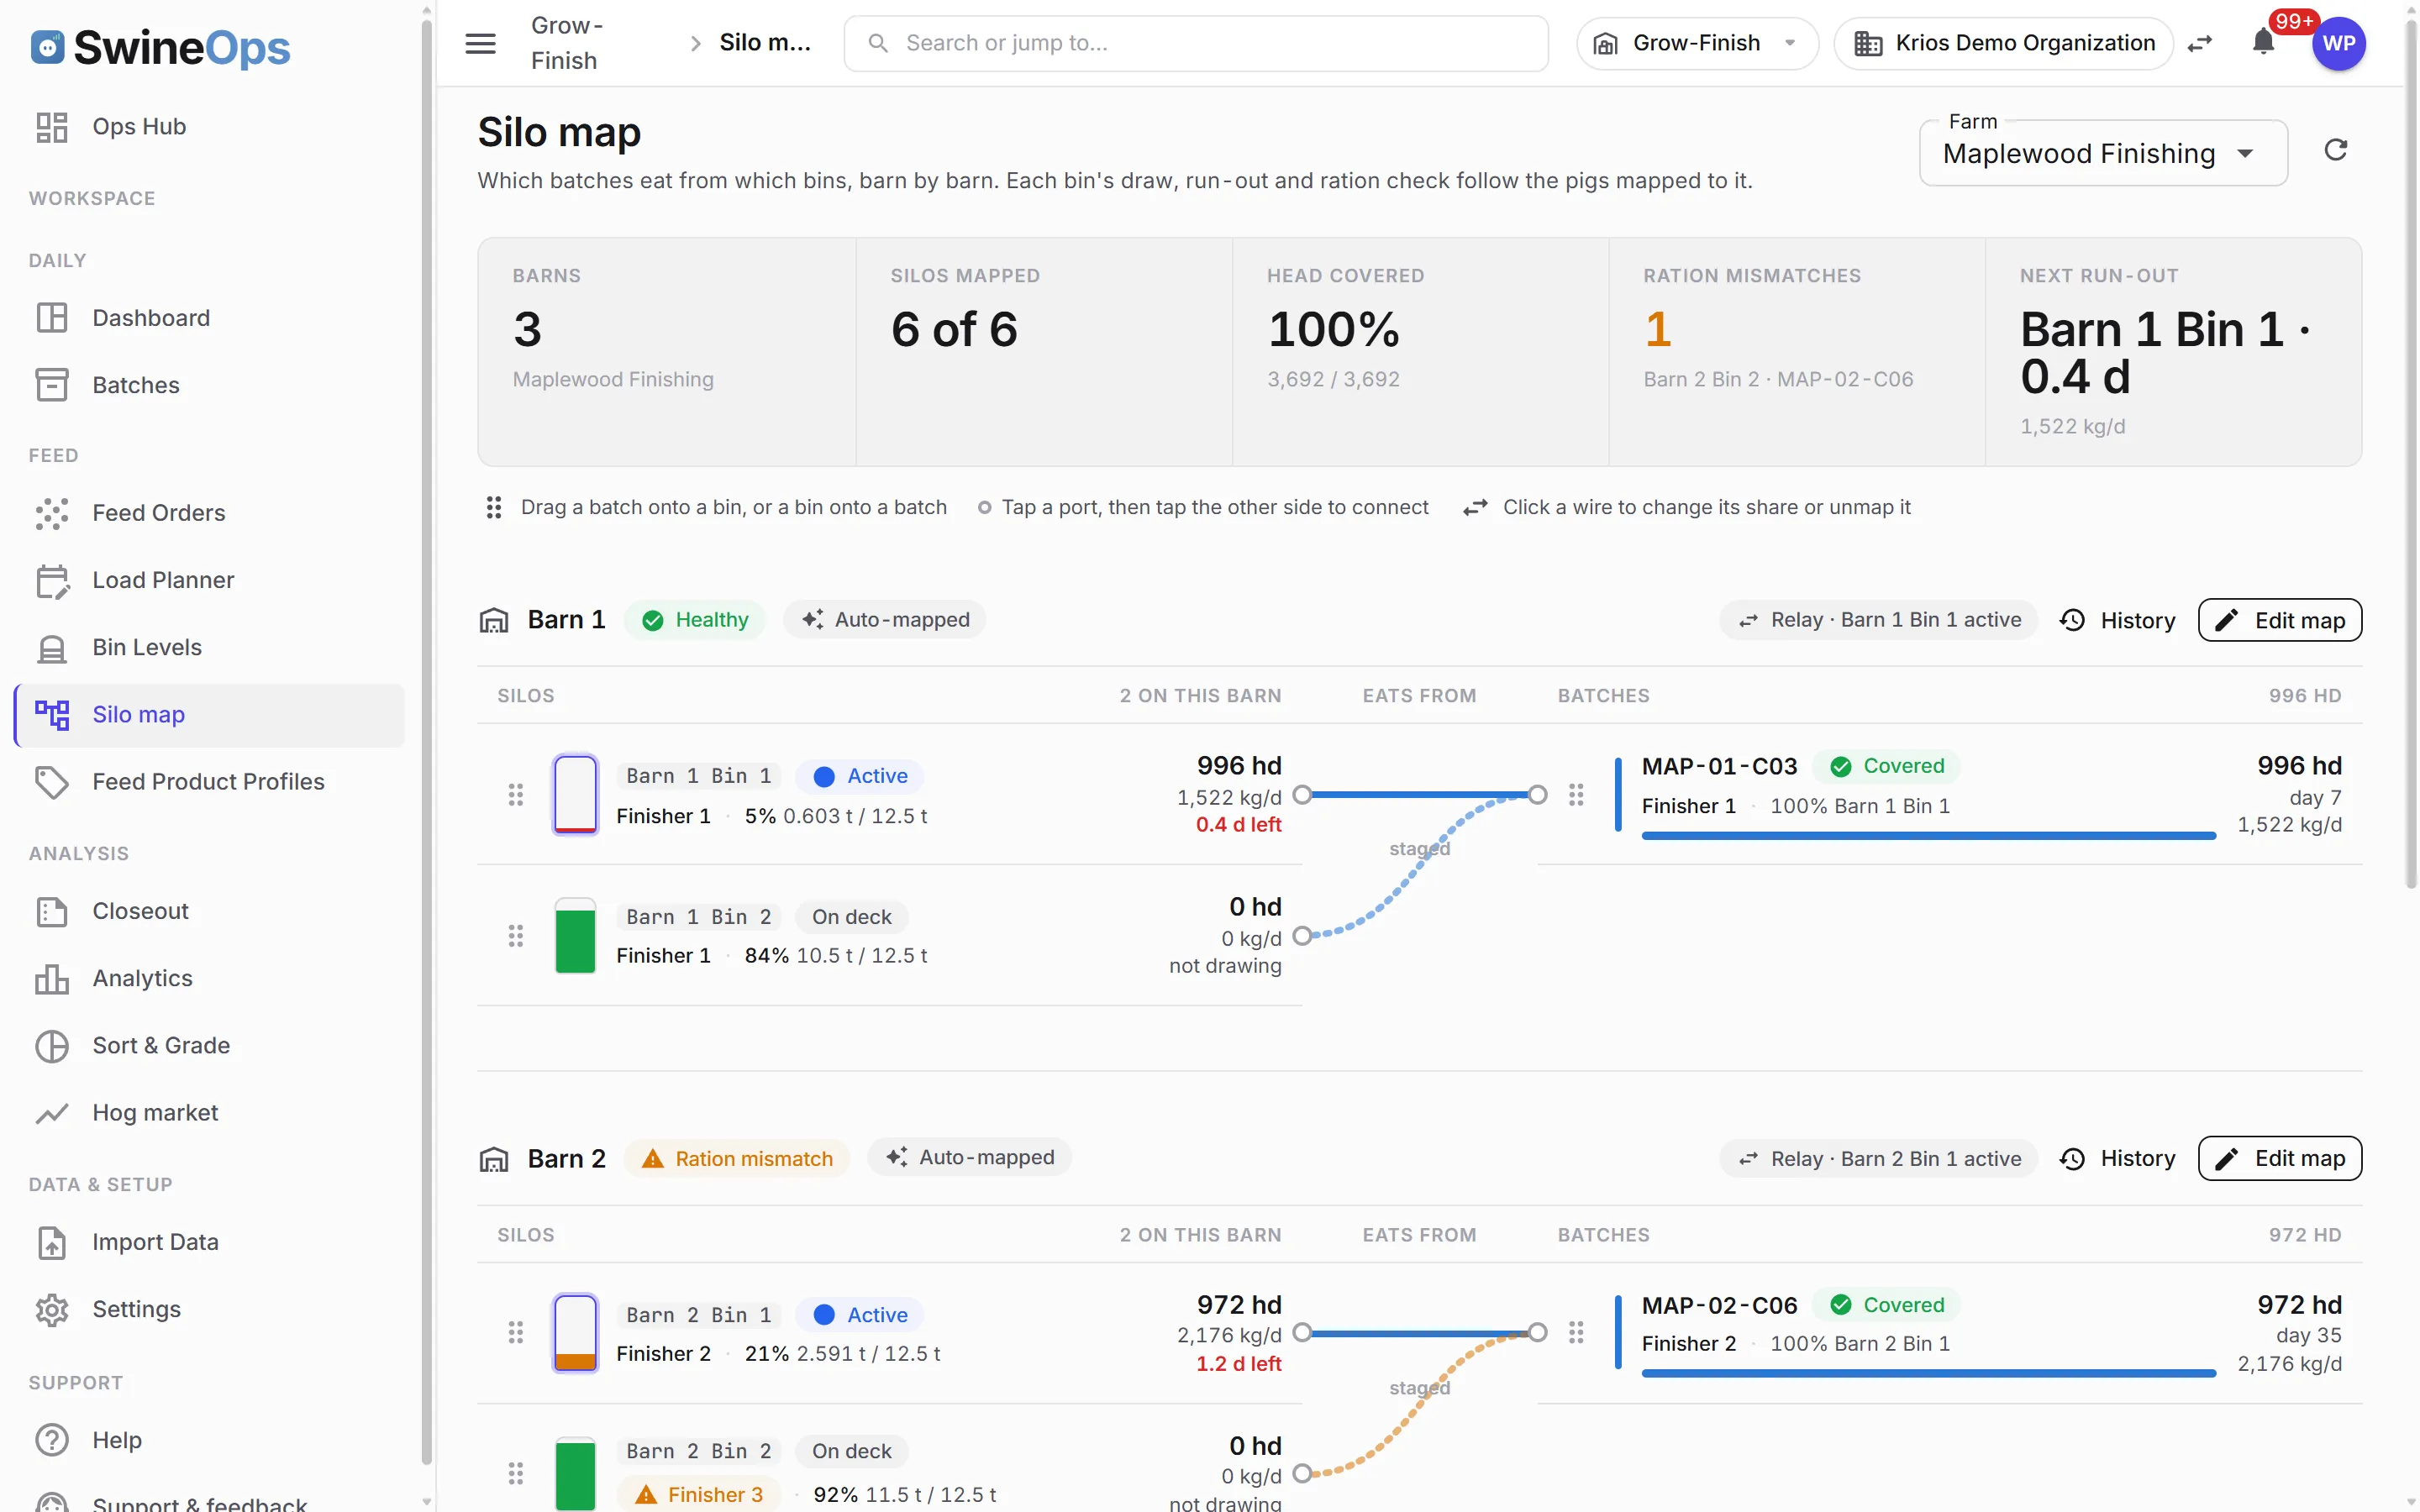Click the Auto-mapped chip on Barn 1

pos(884,620)
